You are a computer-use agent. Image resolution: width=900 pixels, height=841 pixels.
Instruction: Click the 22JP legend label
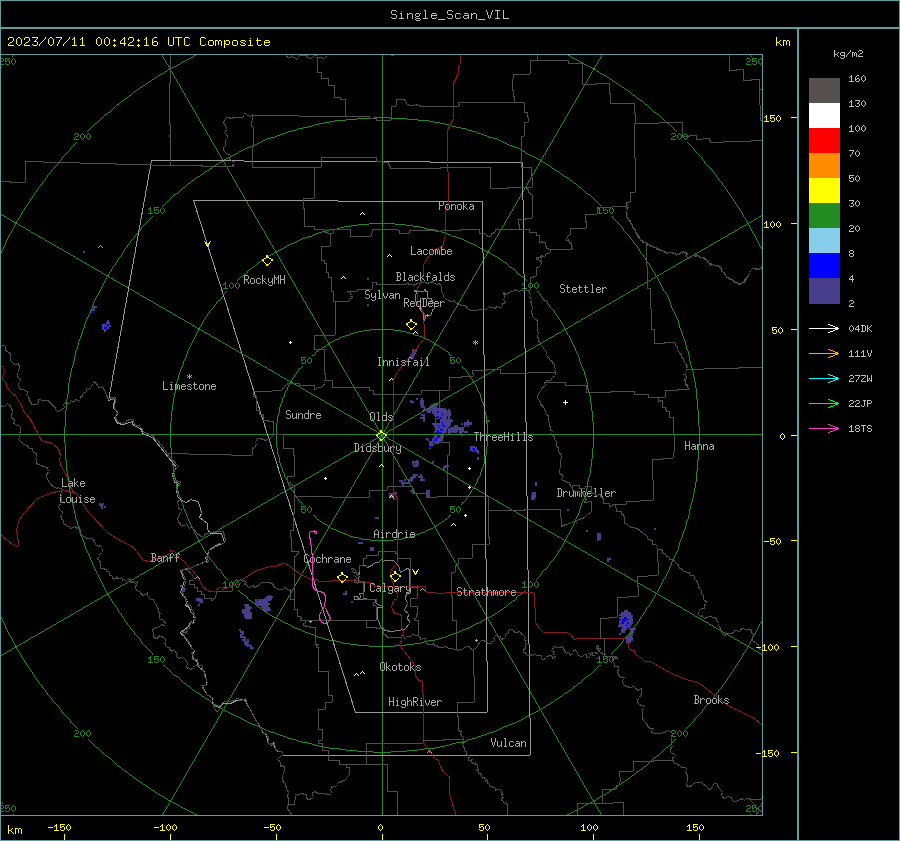(x=860, y=404)
